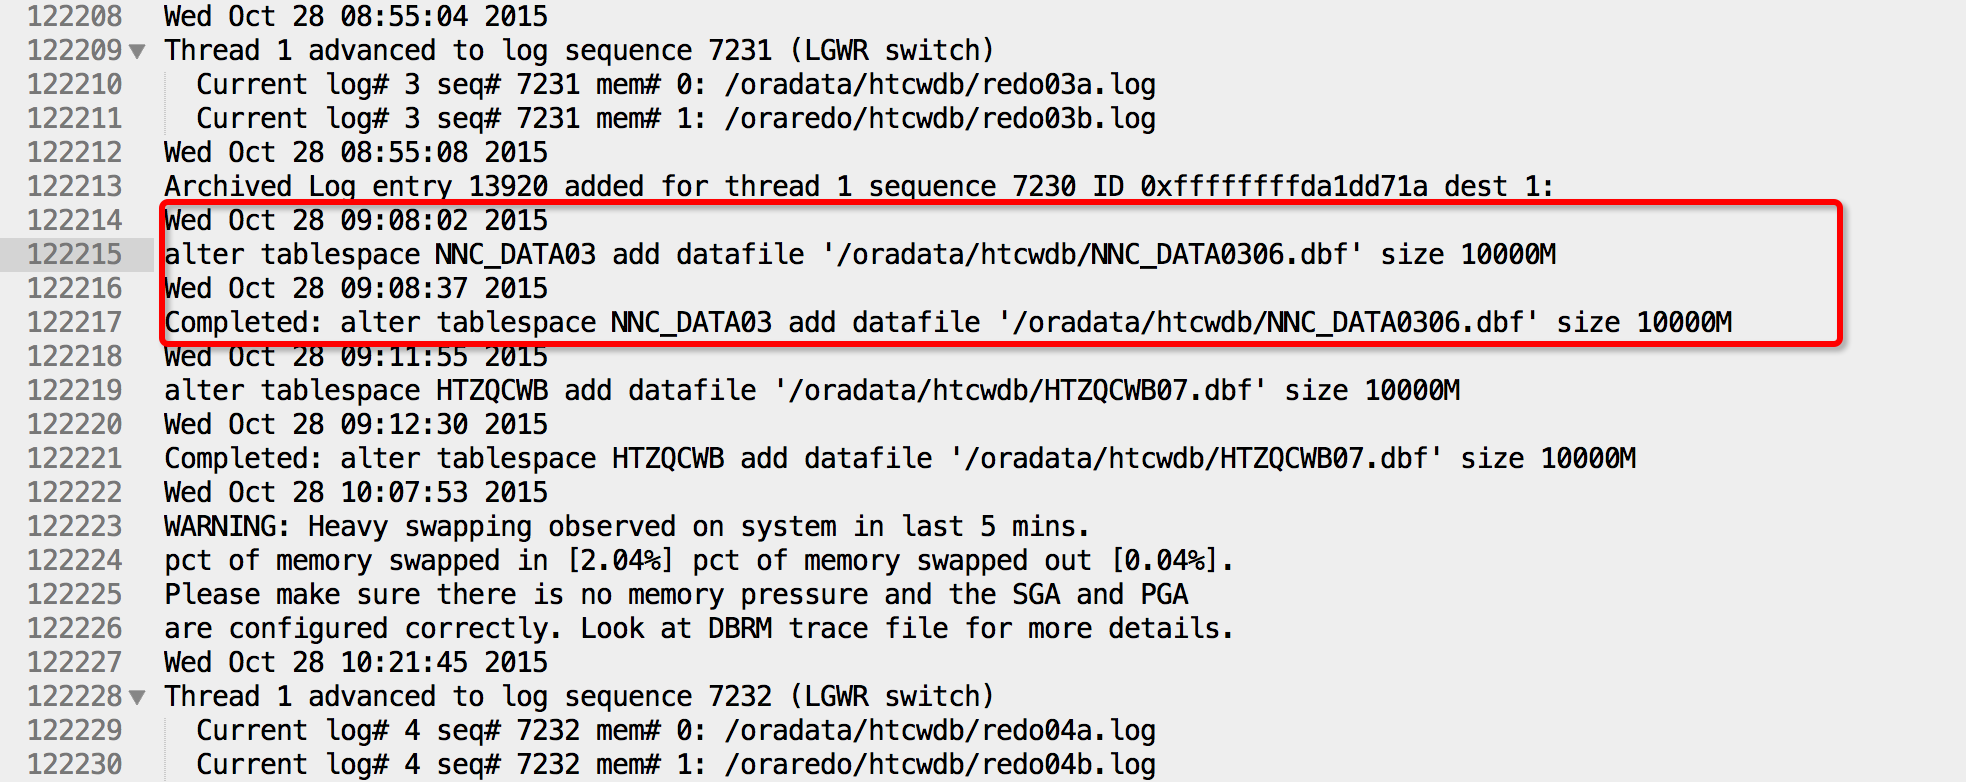The width and height of the screenshot is (1966, 782).
Task: Collapse fold arrow at line 122228
Action: tap(137, 697)
